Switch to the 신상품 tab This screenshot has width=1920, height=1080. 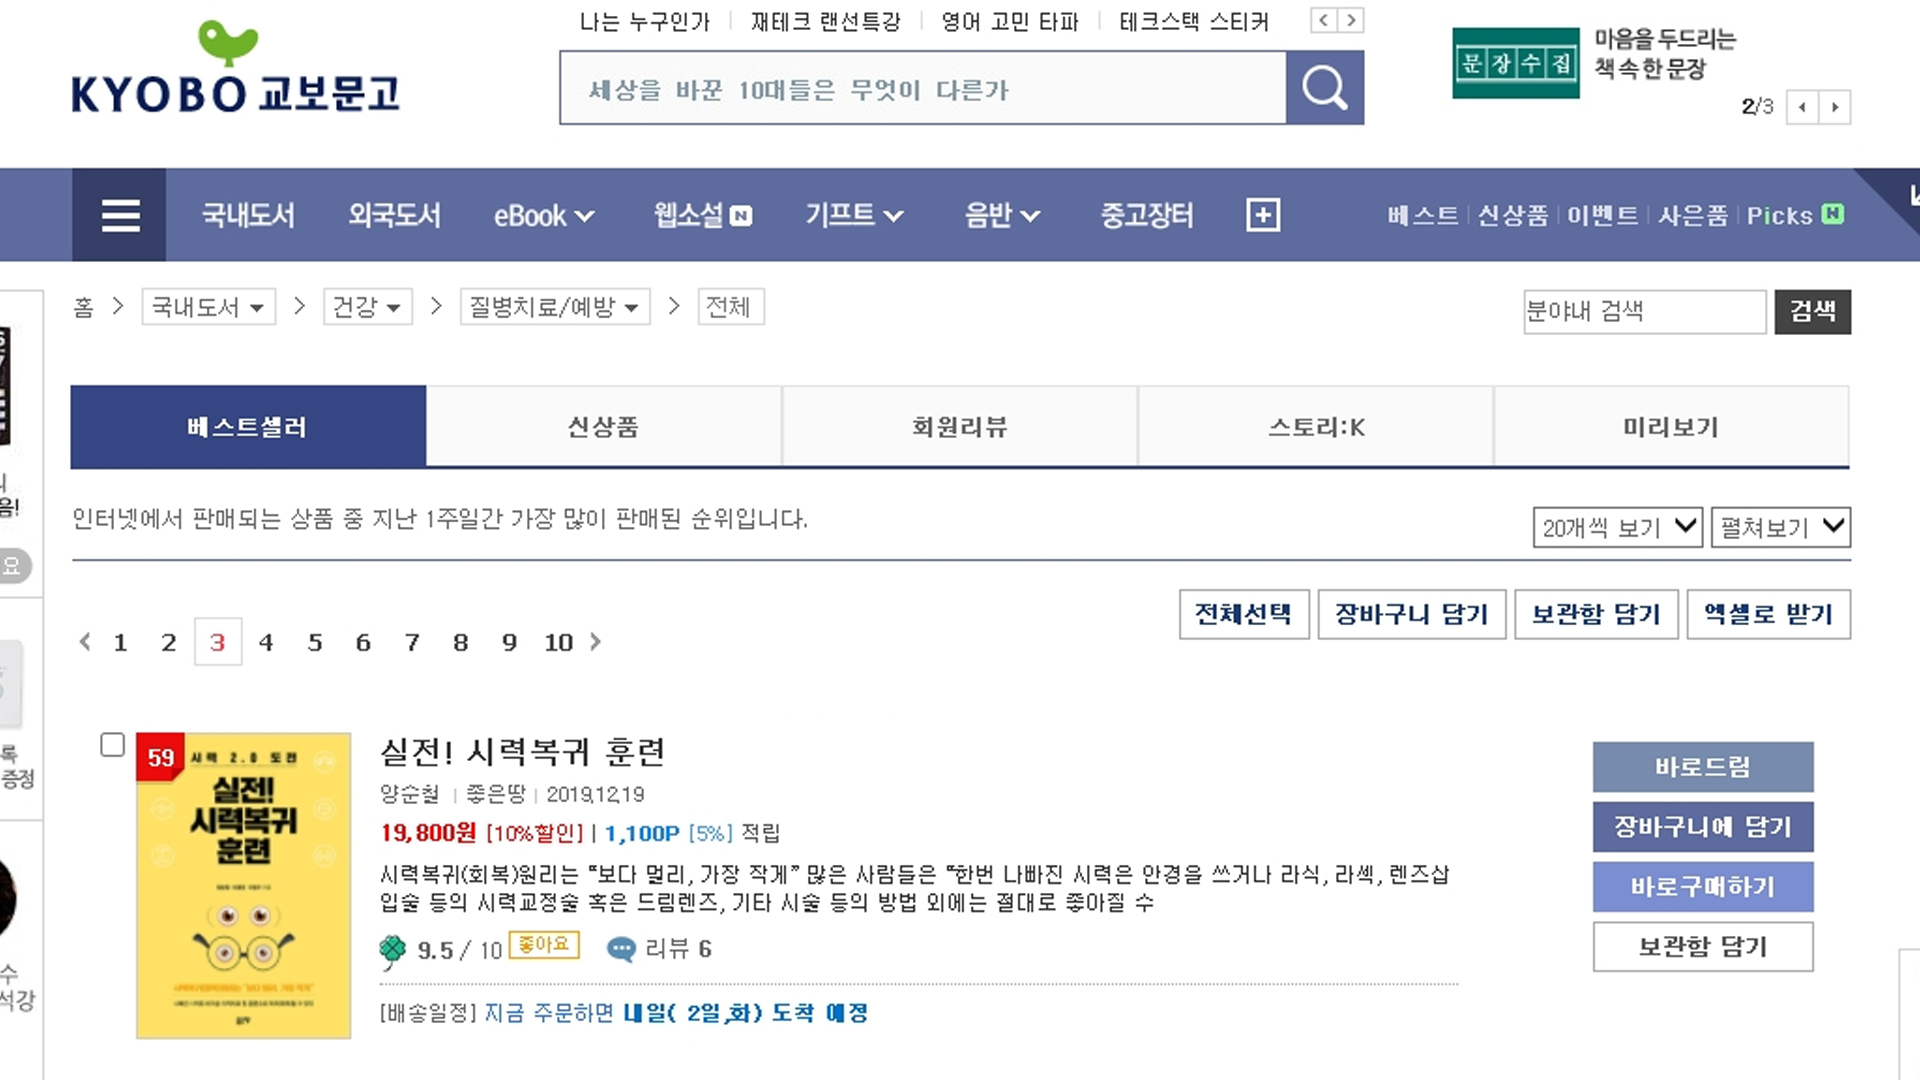[x=603, y=427]
